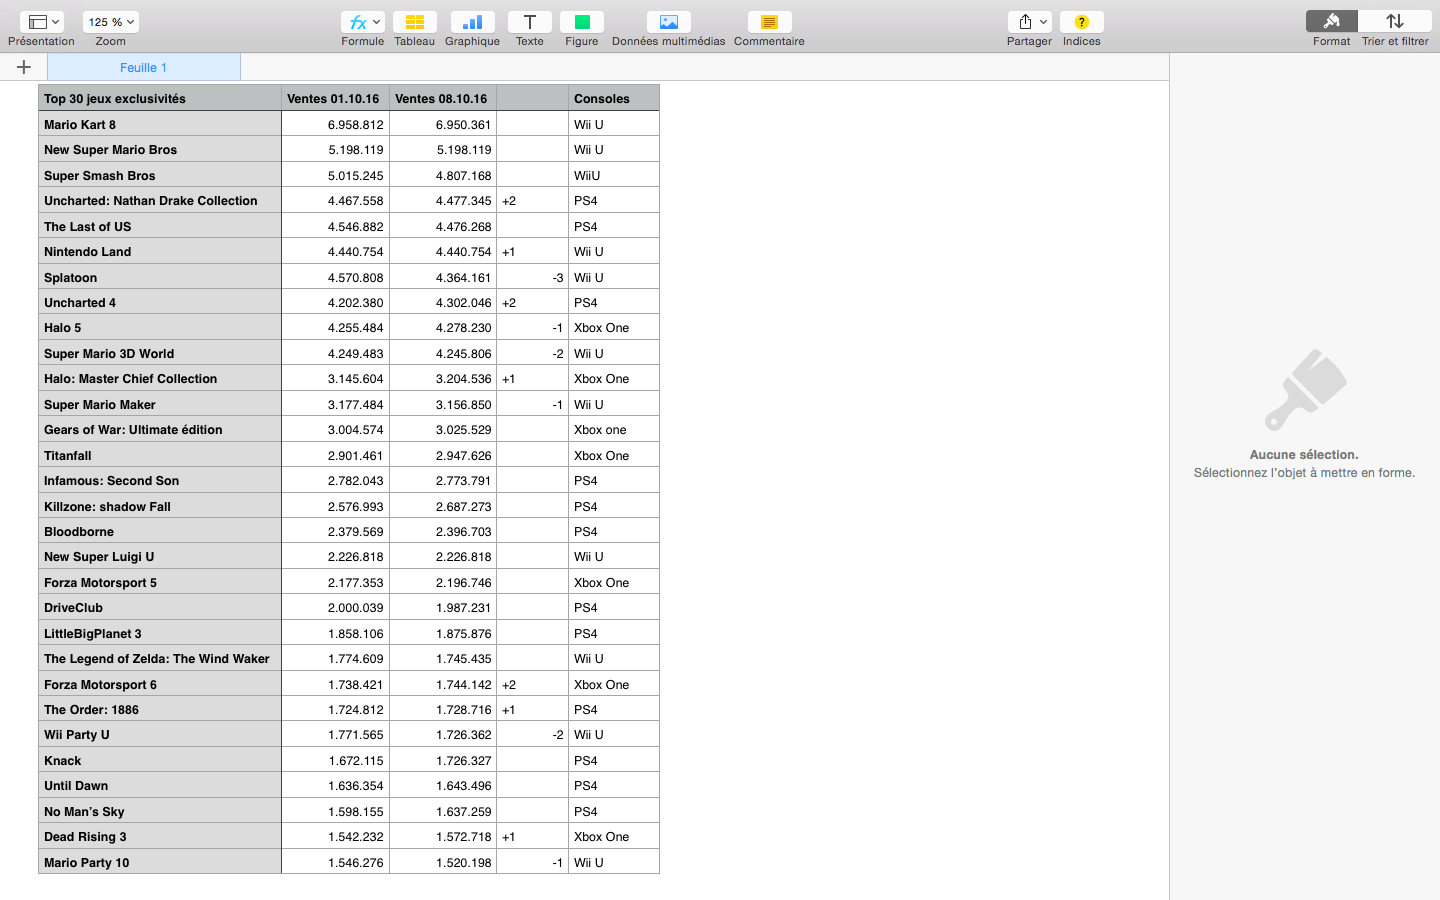Click the Titanfall cell
1440x900 pixels.
(160, 455)
